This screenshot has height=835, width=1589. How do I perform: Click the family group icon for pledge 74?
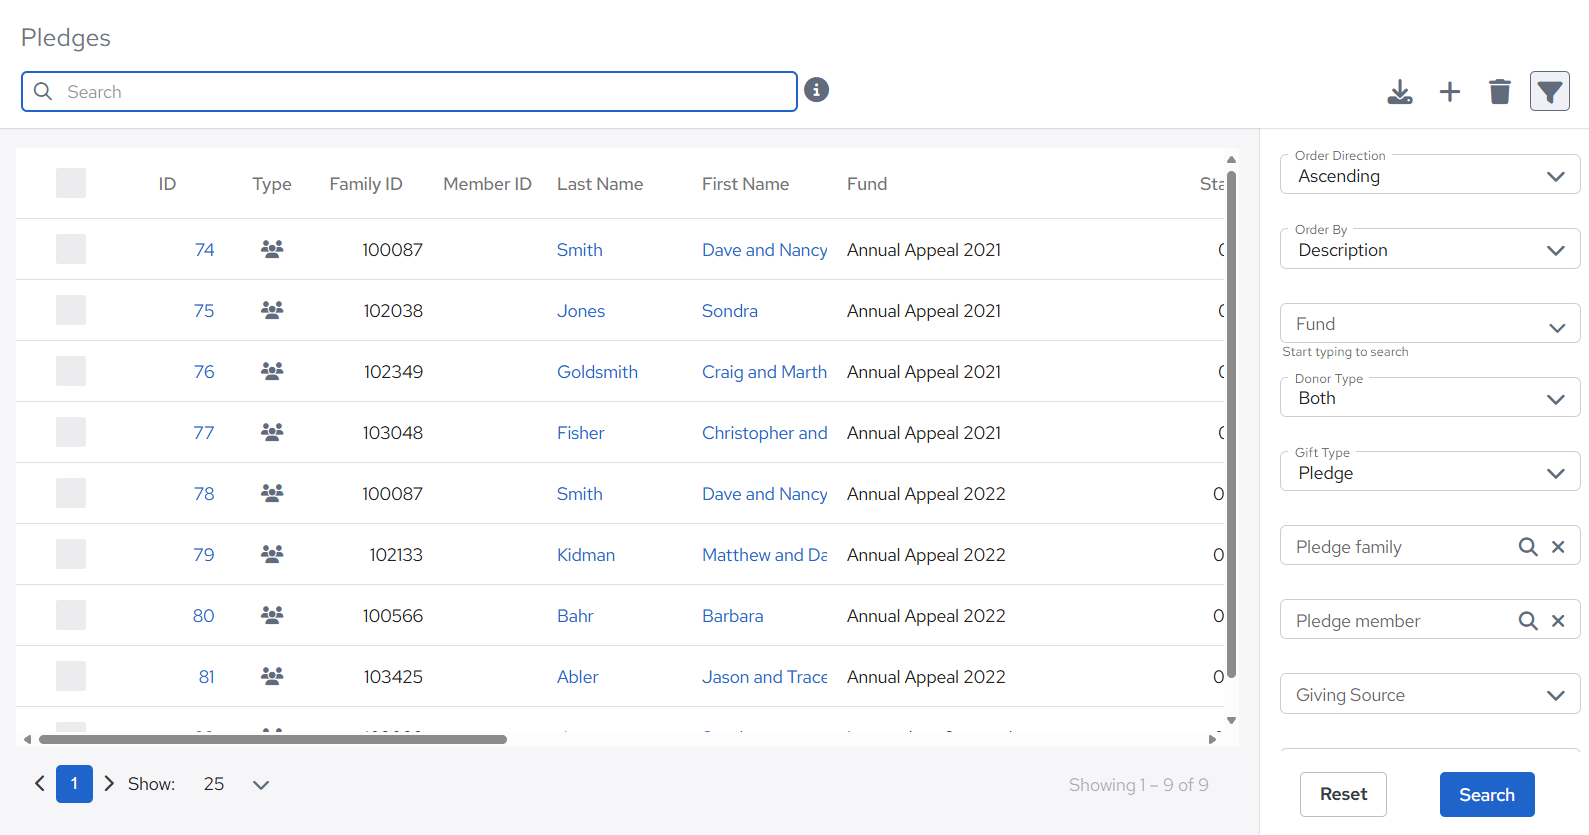point(272,249)
